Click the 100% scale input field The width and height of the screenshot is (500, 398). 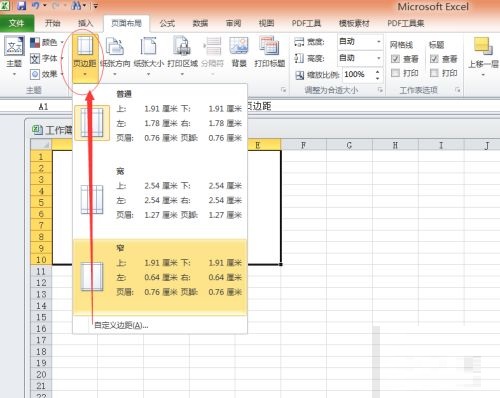coord(358,74)
